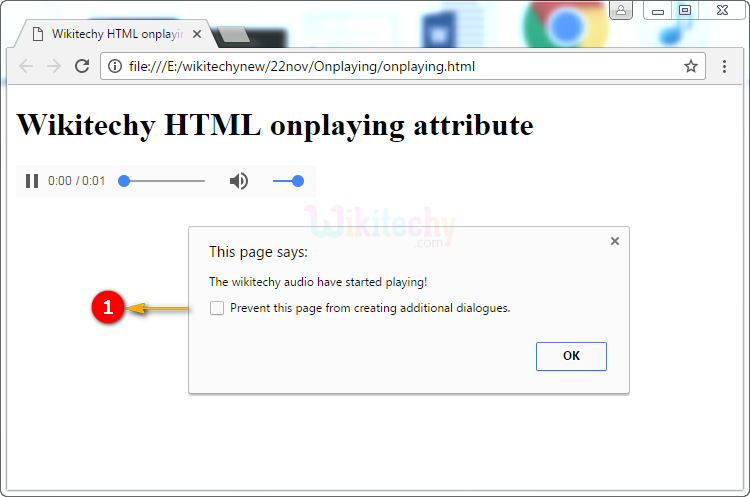Pause the audio player

32,181
